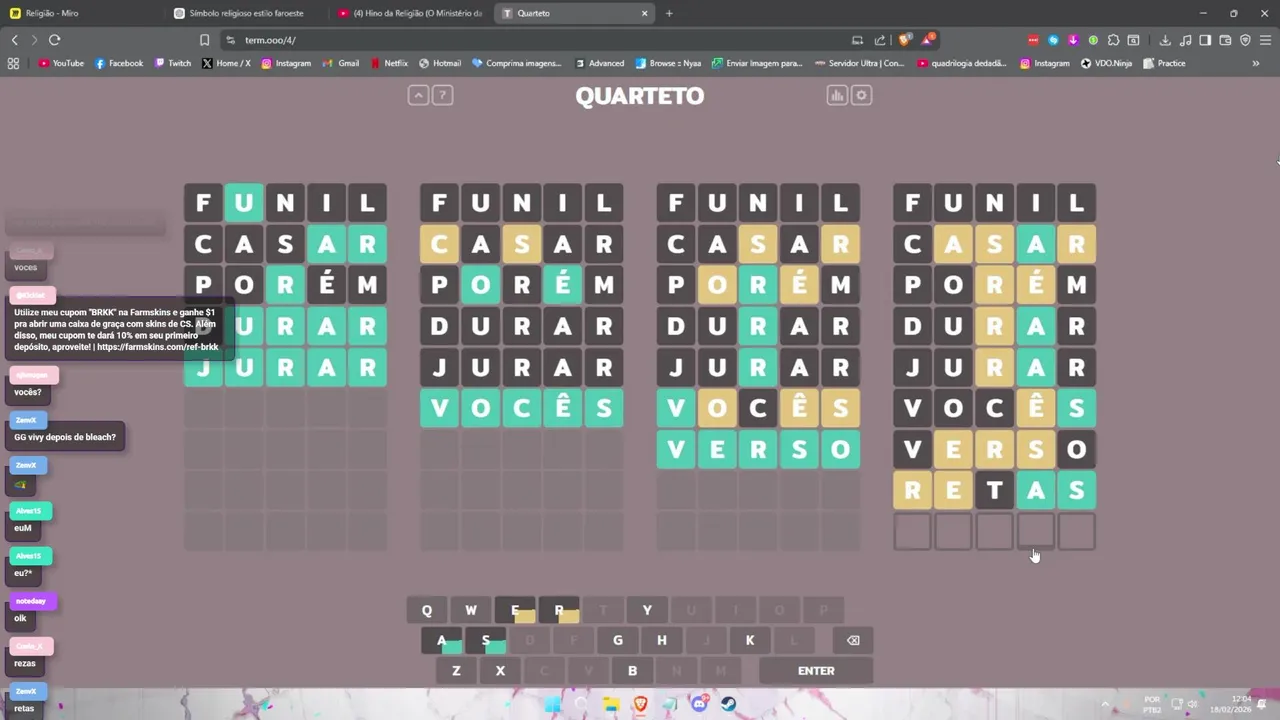Click the W key on the game keyboard

471,610
